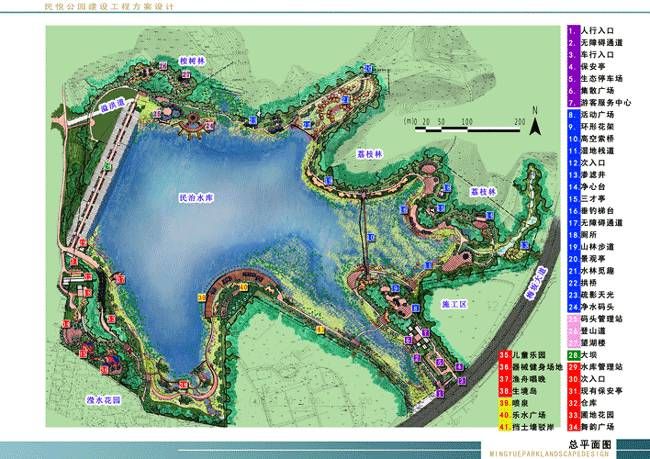The height and width of the screenshot is (459, 650).
Task: Click the 民悦公园建设工程方案设计 header title
Action: click(x=110, y=7)
